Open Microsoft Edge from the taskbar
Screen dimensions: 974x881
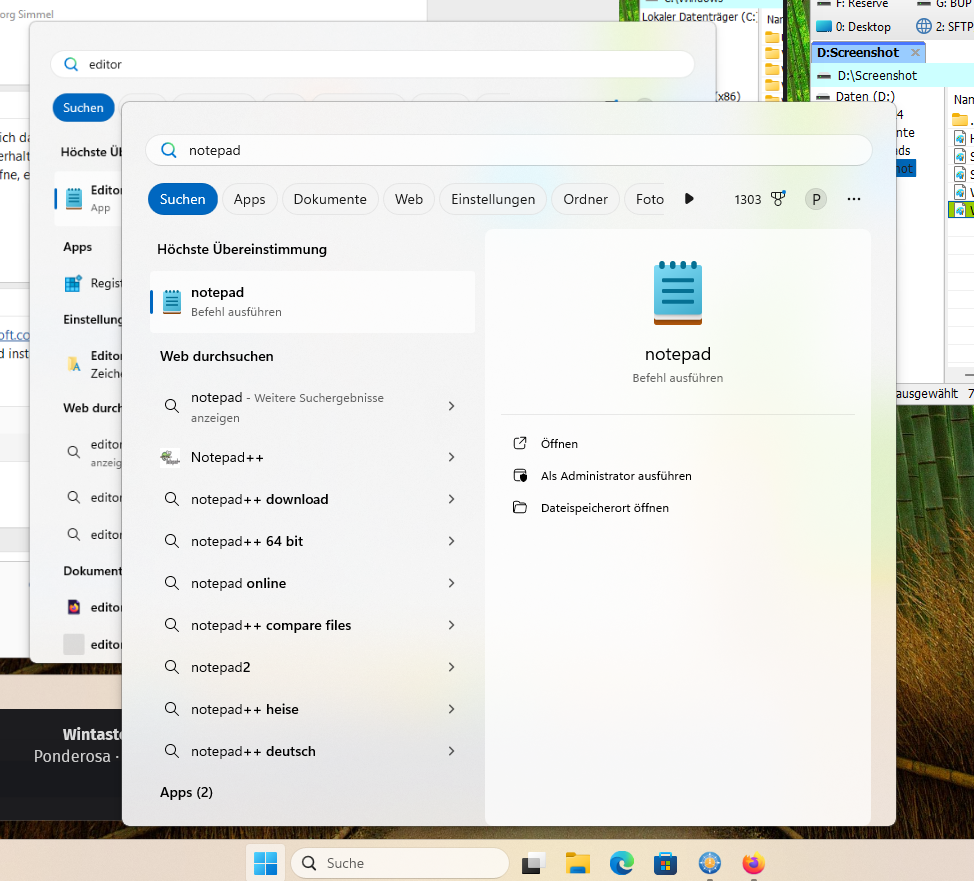click(x=621, y=864)
